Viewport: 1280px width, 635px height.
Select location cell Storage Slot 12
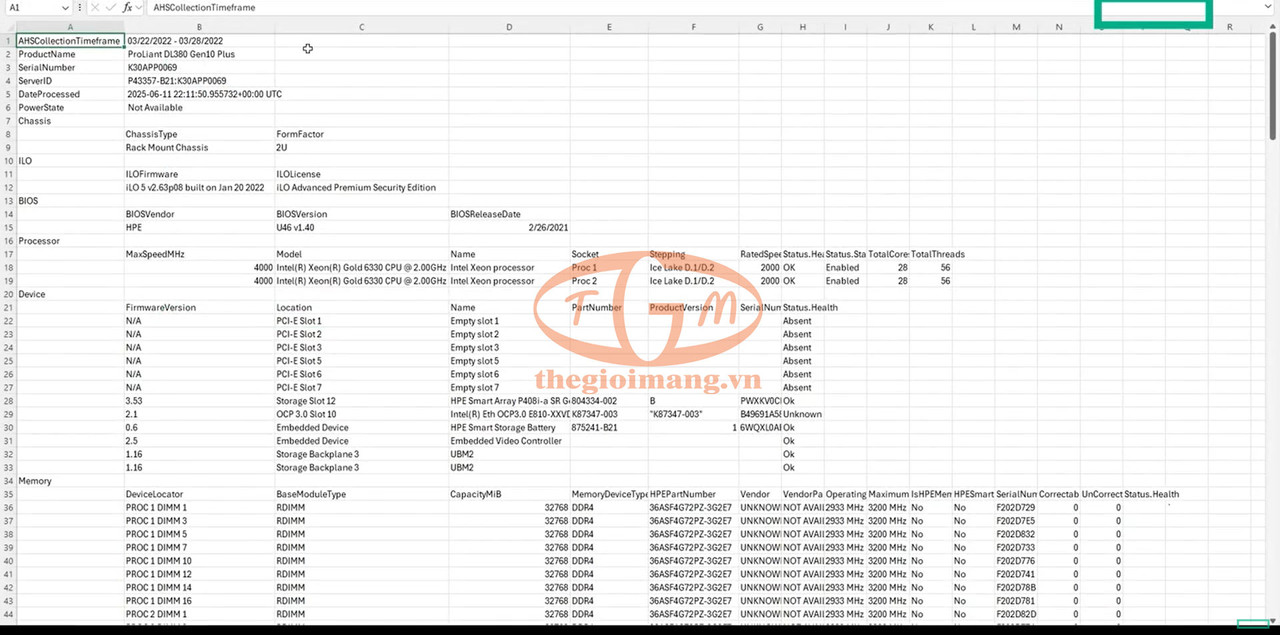pos(361,401)
